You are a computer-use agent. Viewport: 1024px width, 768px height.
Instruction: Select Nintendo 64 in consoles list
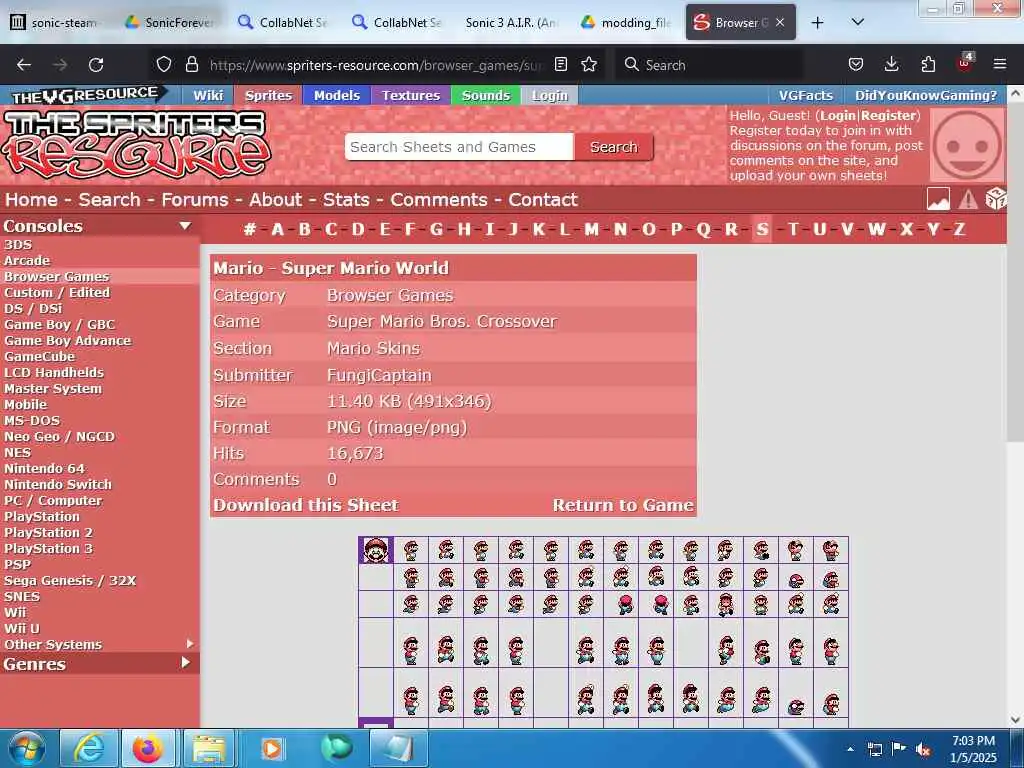pyautogui.click(x=44, y=468)
